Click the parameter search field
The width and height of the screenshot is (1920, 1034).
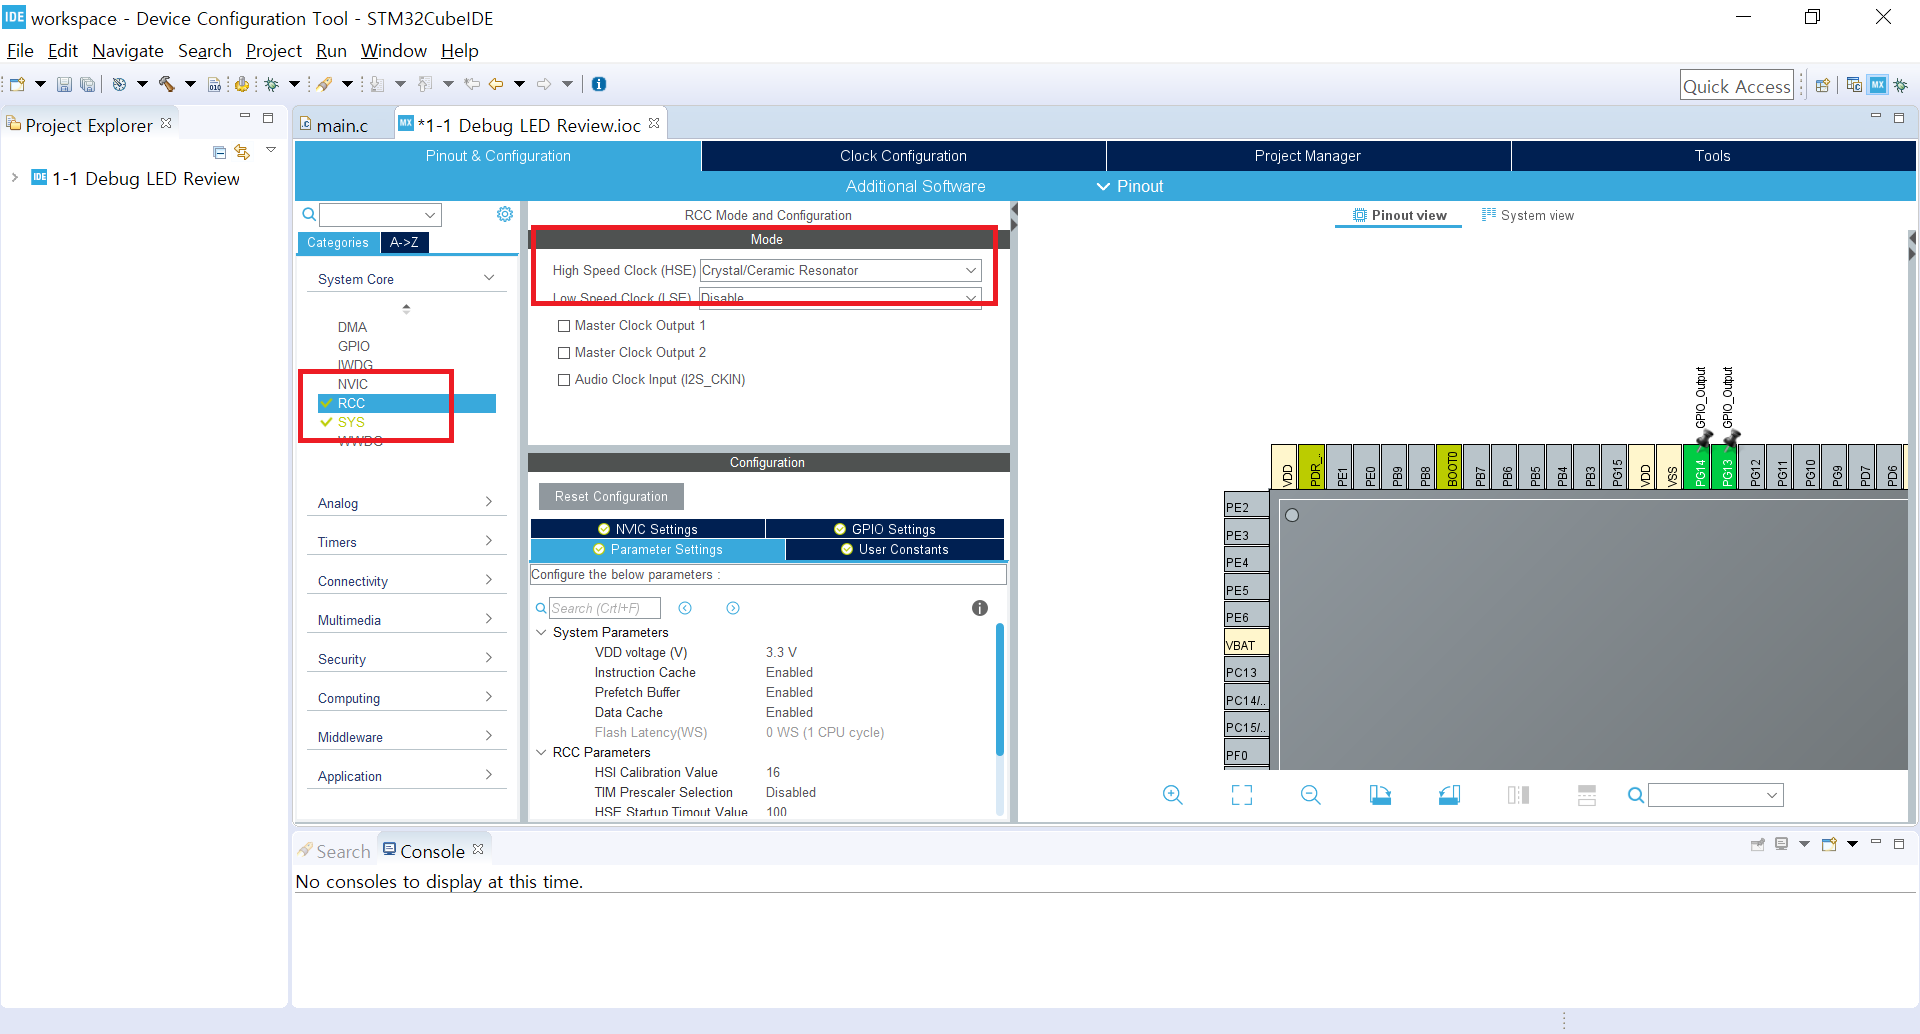tap(604, 608)
